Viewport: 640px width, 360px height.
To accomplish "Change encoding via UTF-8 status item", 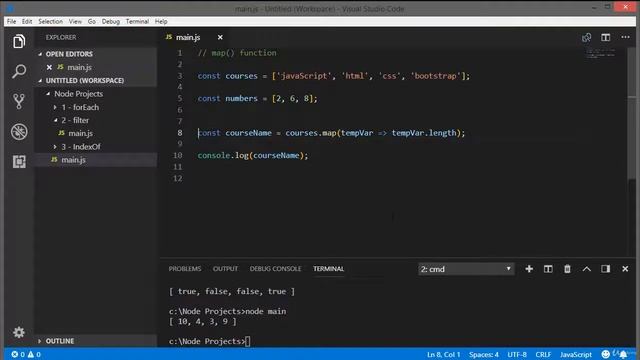I will 517,354.
